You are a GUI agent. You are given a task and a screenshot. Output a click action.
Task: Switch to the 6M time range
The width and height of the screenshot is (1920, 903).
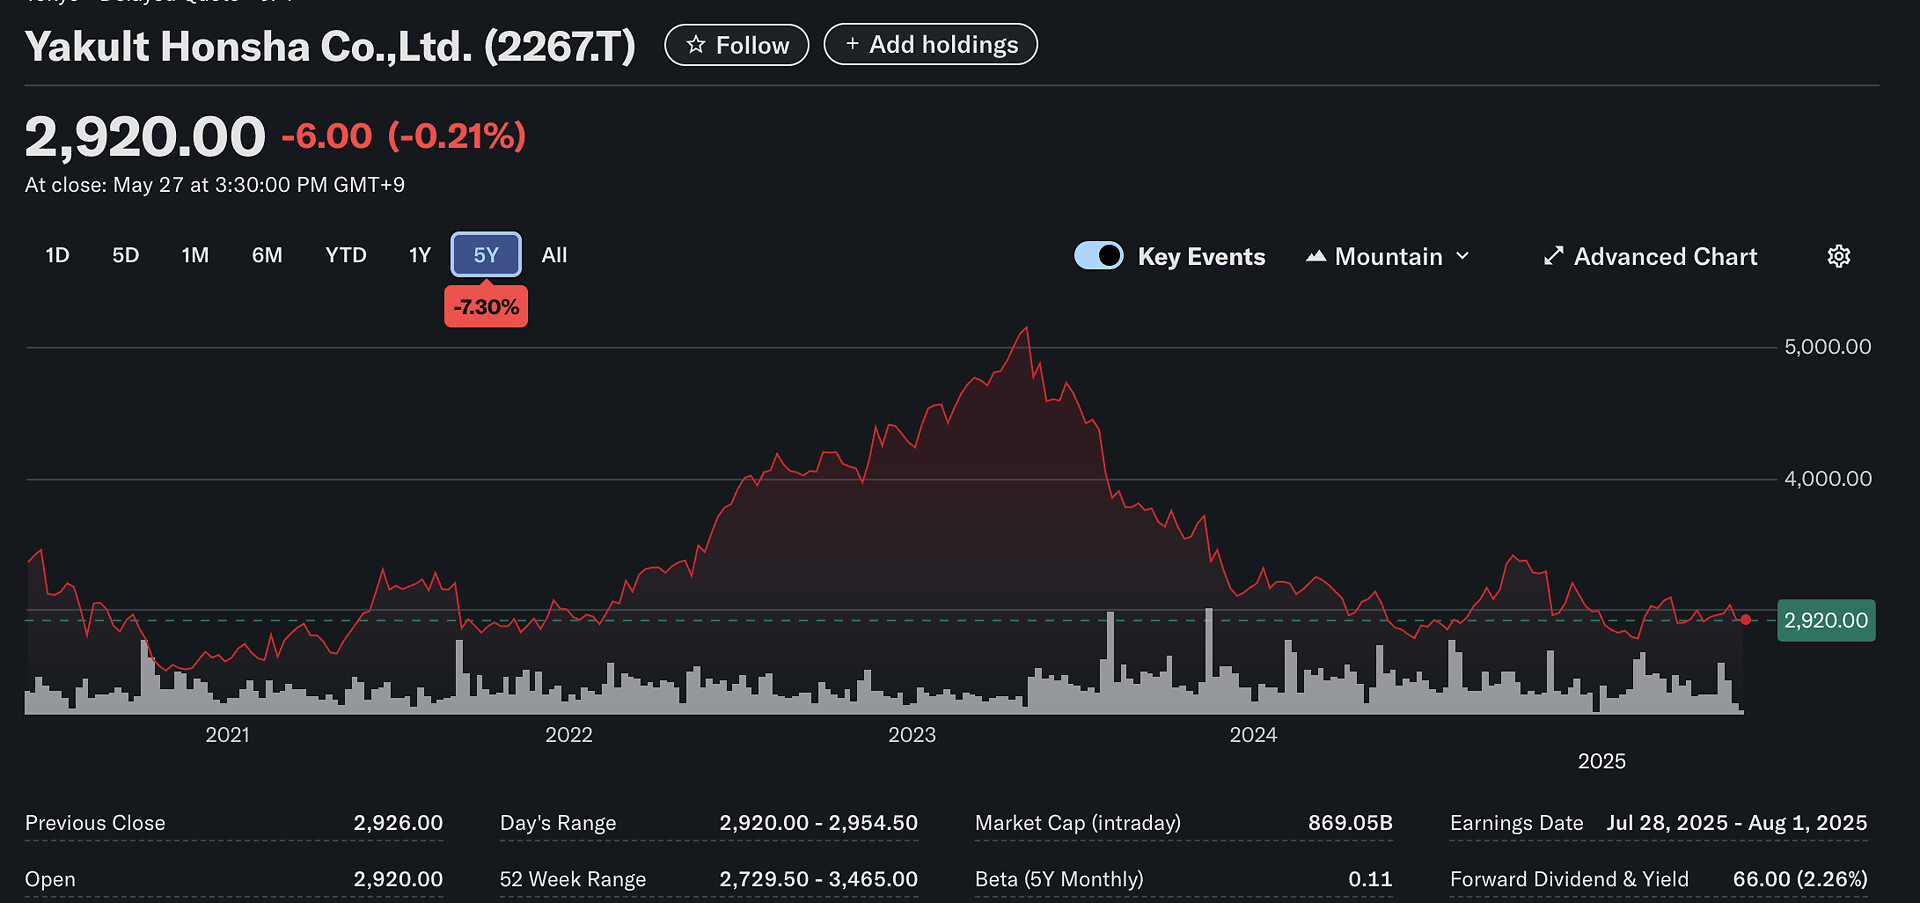(x=267, y=255)
